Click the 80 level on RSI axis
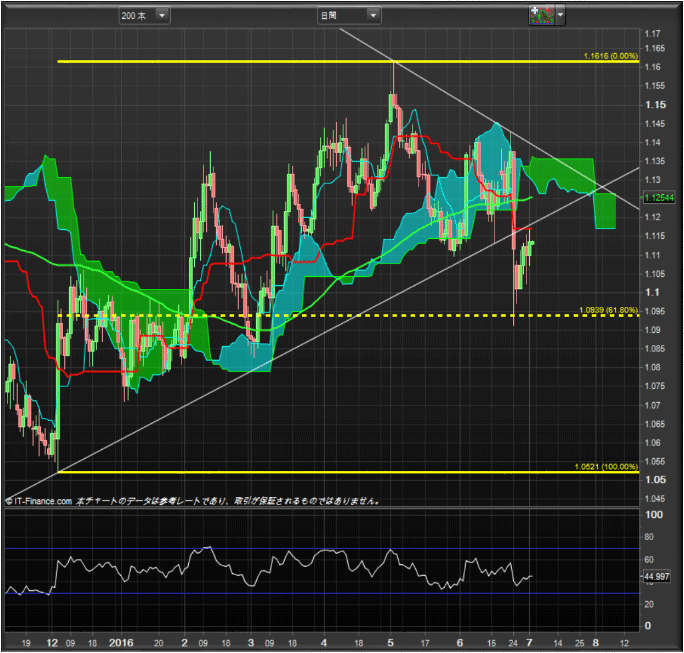This screenshot has height=653, width=684. pyautogui.click(x=649, y=537)
